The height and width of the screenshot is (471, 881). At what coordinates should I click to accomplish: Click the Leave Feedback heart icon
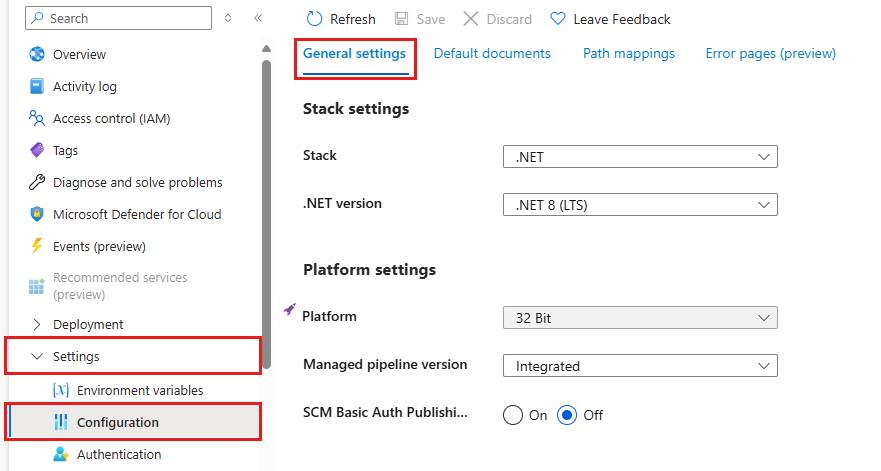click(x=558, y=19)
